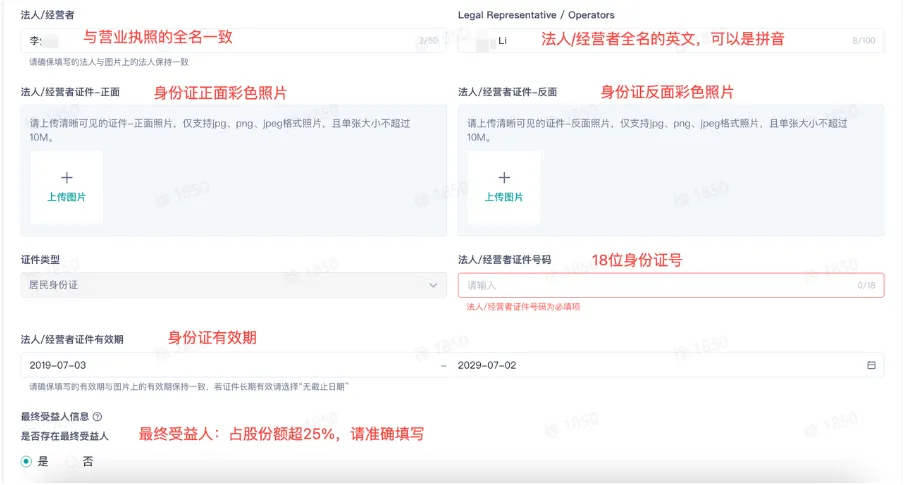Click the hint 请确保填写的法人与图片上的法人保持一致
The height and width of the screenshot is (485, 905).
tap(109, 62)
